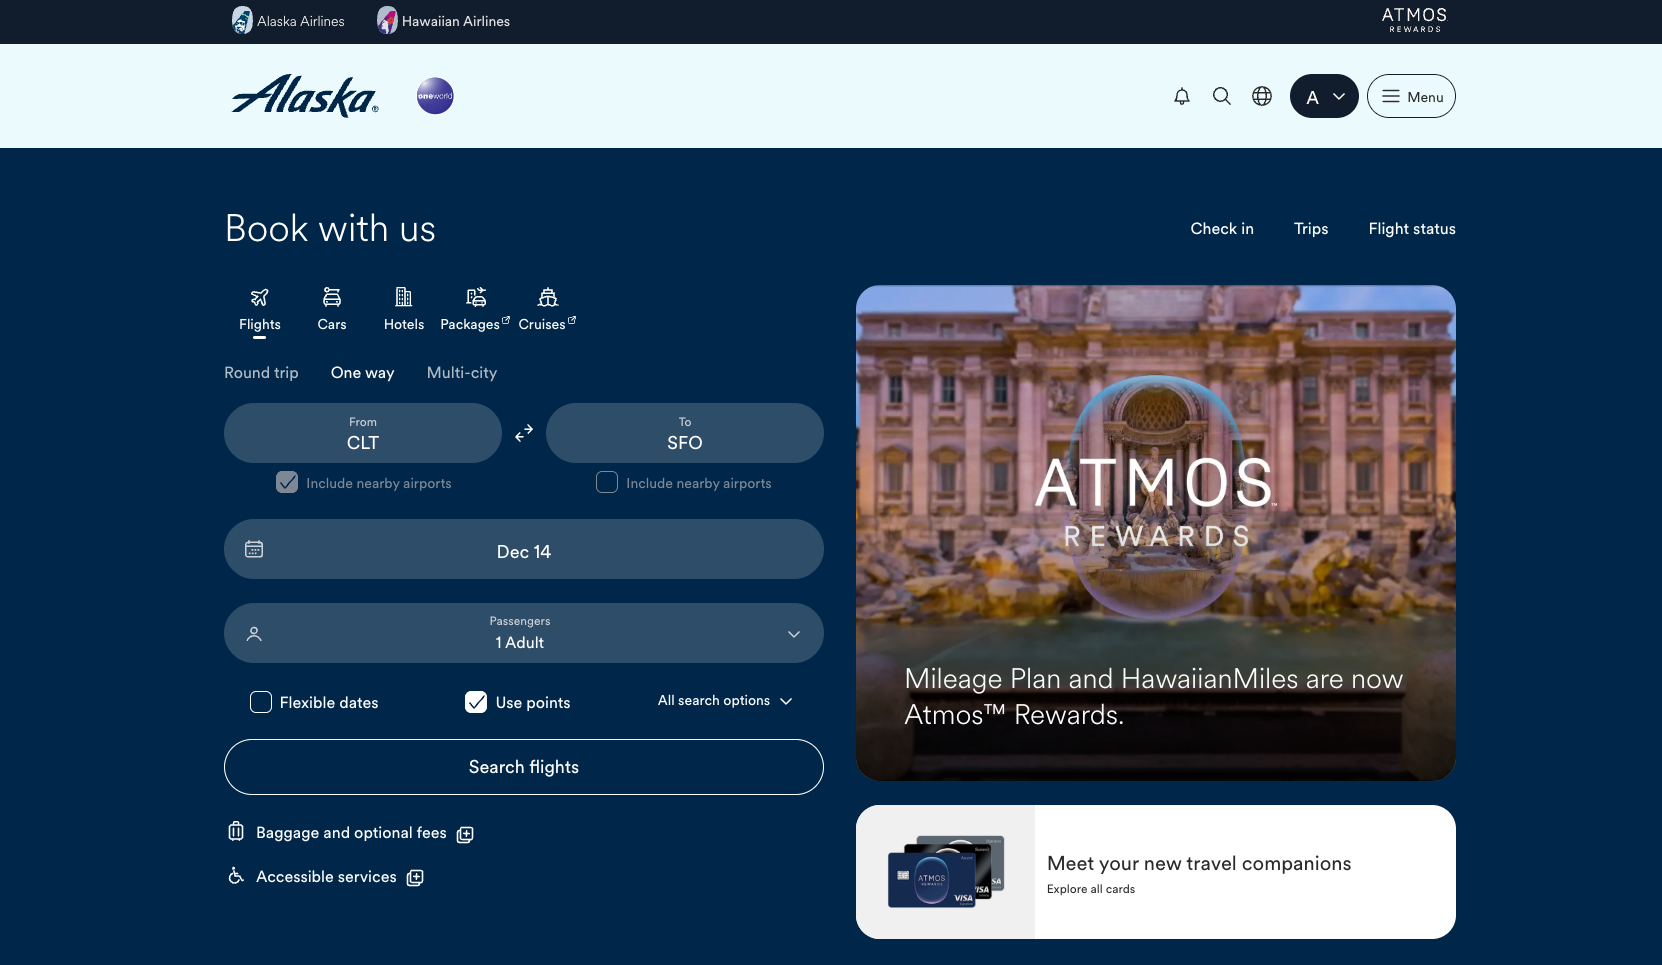Viewport: 1662px width, 965px height.
Task: Open the Explore all cards link
Action: pyautogui.click(x=1090, y=889)
